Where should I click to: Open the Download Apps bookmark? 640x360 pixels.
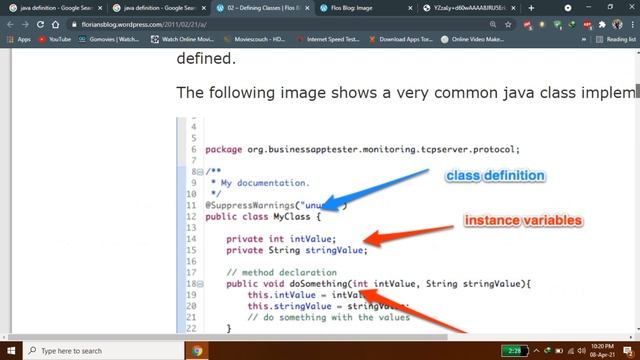click(x=401, y=39)
